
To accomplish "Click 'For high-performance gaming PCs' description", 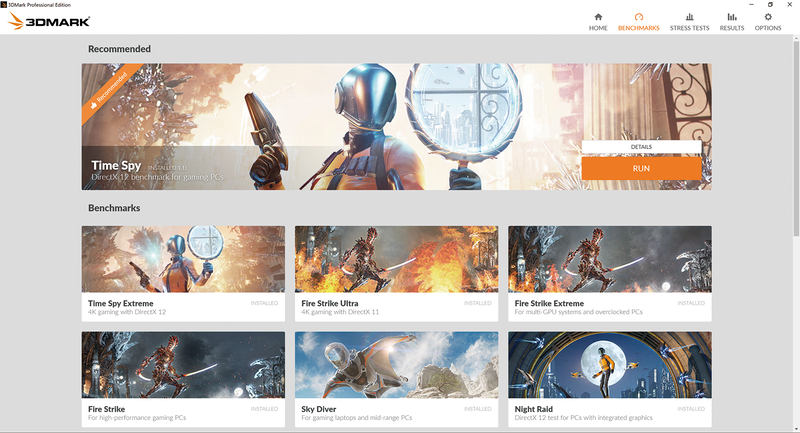I will [137, 418].
